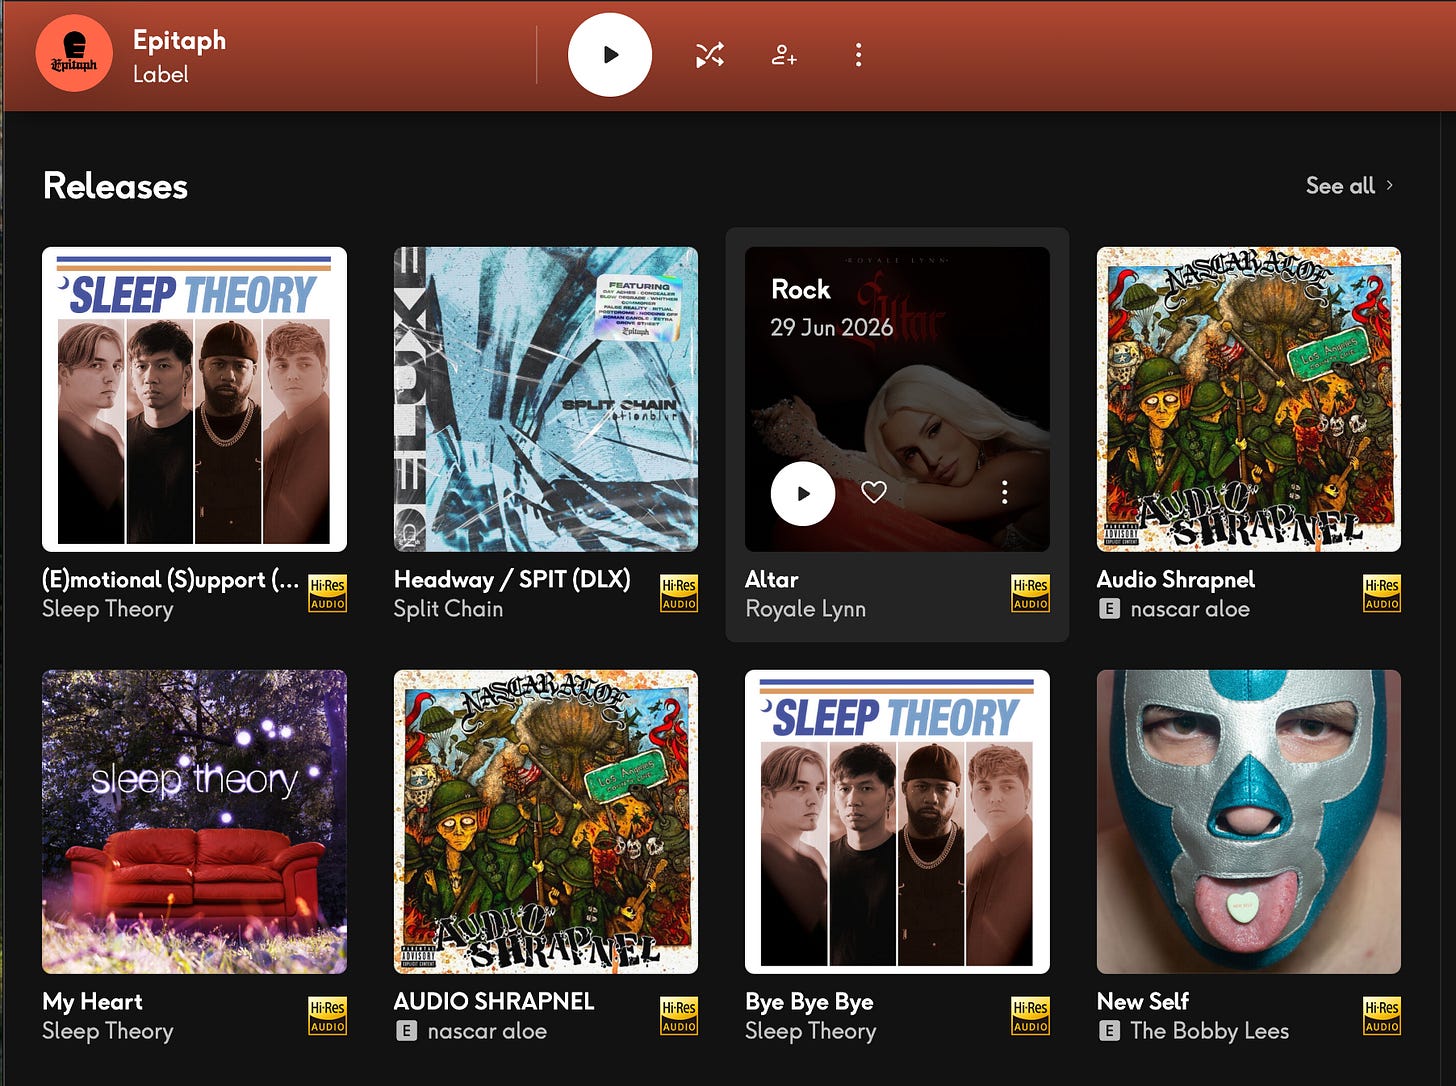Shuffle the Epitaph label tracks
The image size is (1456, 1086).
710,55
